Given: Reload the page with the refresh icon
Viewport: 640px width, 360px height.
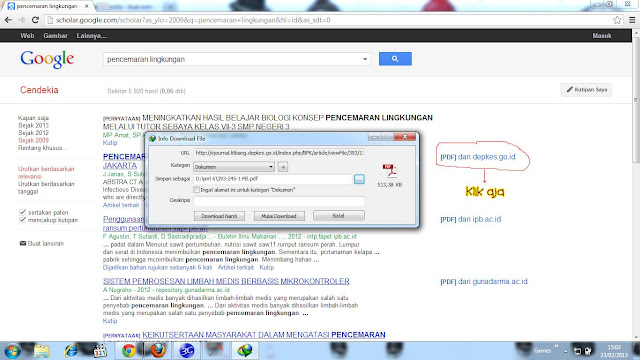Looking at the screenshot, I should click(35, 20).
